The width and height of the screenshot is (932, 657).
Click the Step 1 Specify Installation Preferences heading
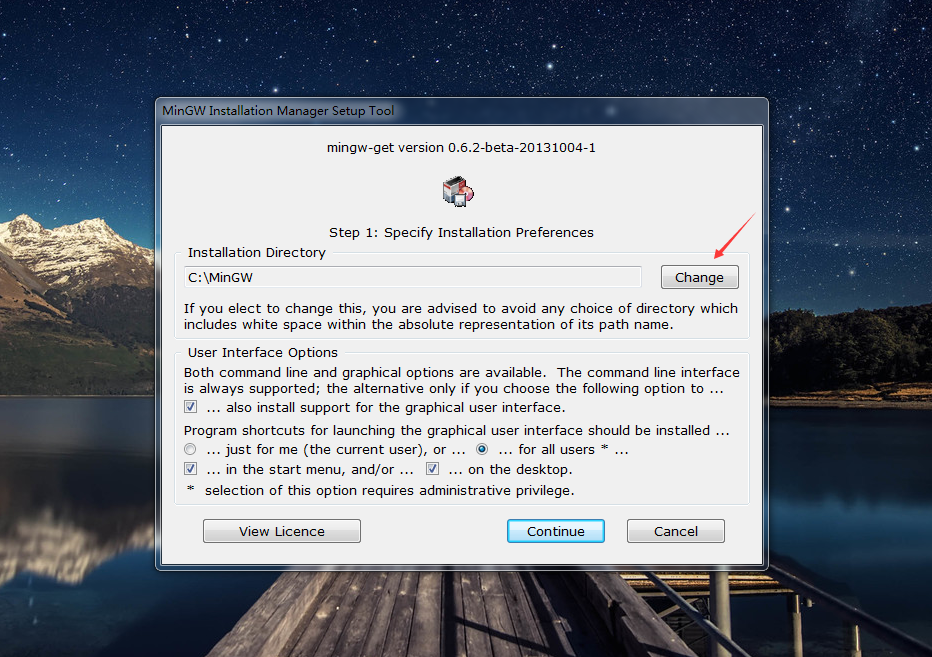tap(461, 232)
